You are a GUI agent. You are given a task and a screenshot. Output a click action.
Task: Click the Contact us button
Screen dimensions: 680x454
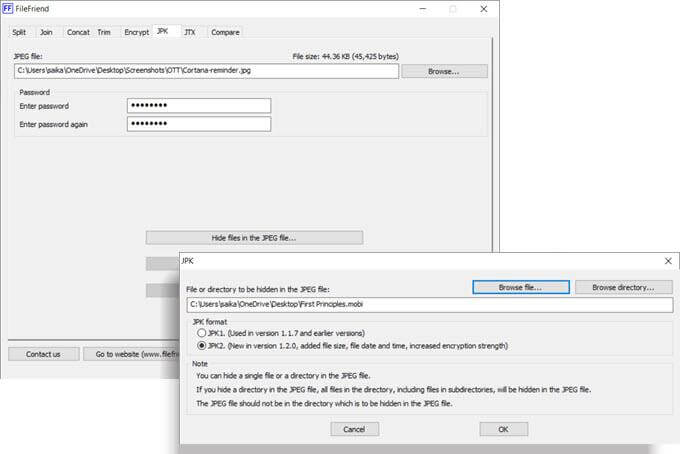pos(43,354)
